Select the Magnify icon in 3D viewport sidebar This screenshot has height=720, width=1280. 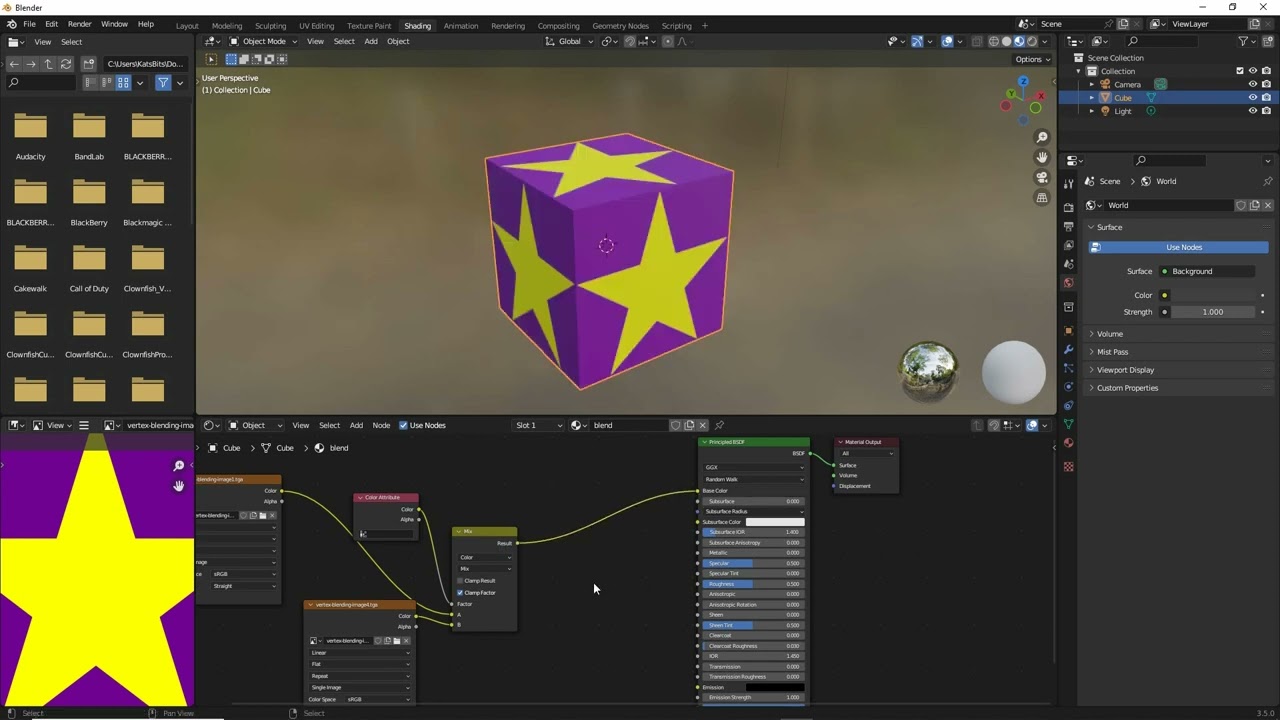click(1042, 137)
